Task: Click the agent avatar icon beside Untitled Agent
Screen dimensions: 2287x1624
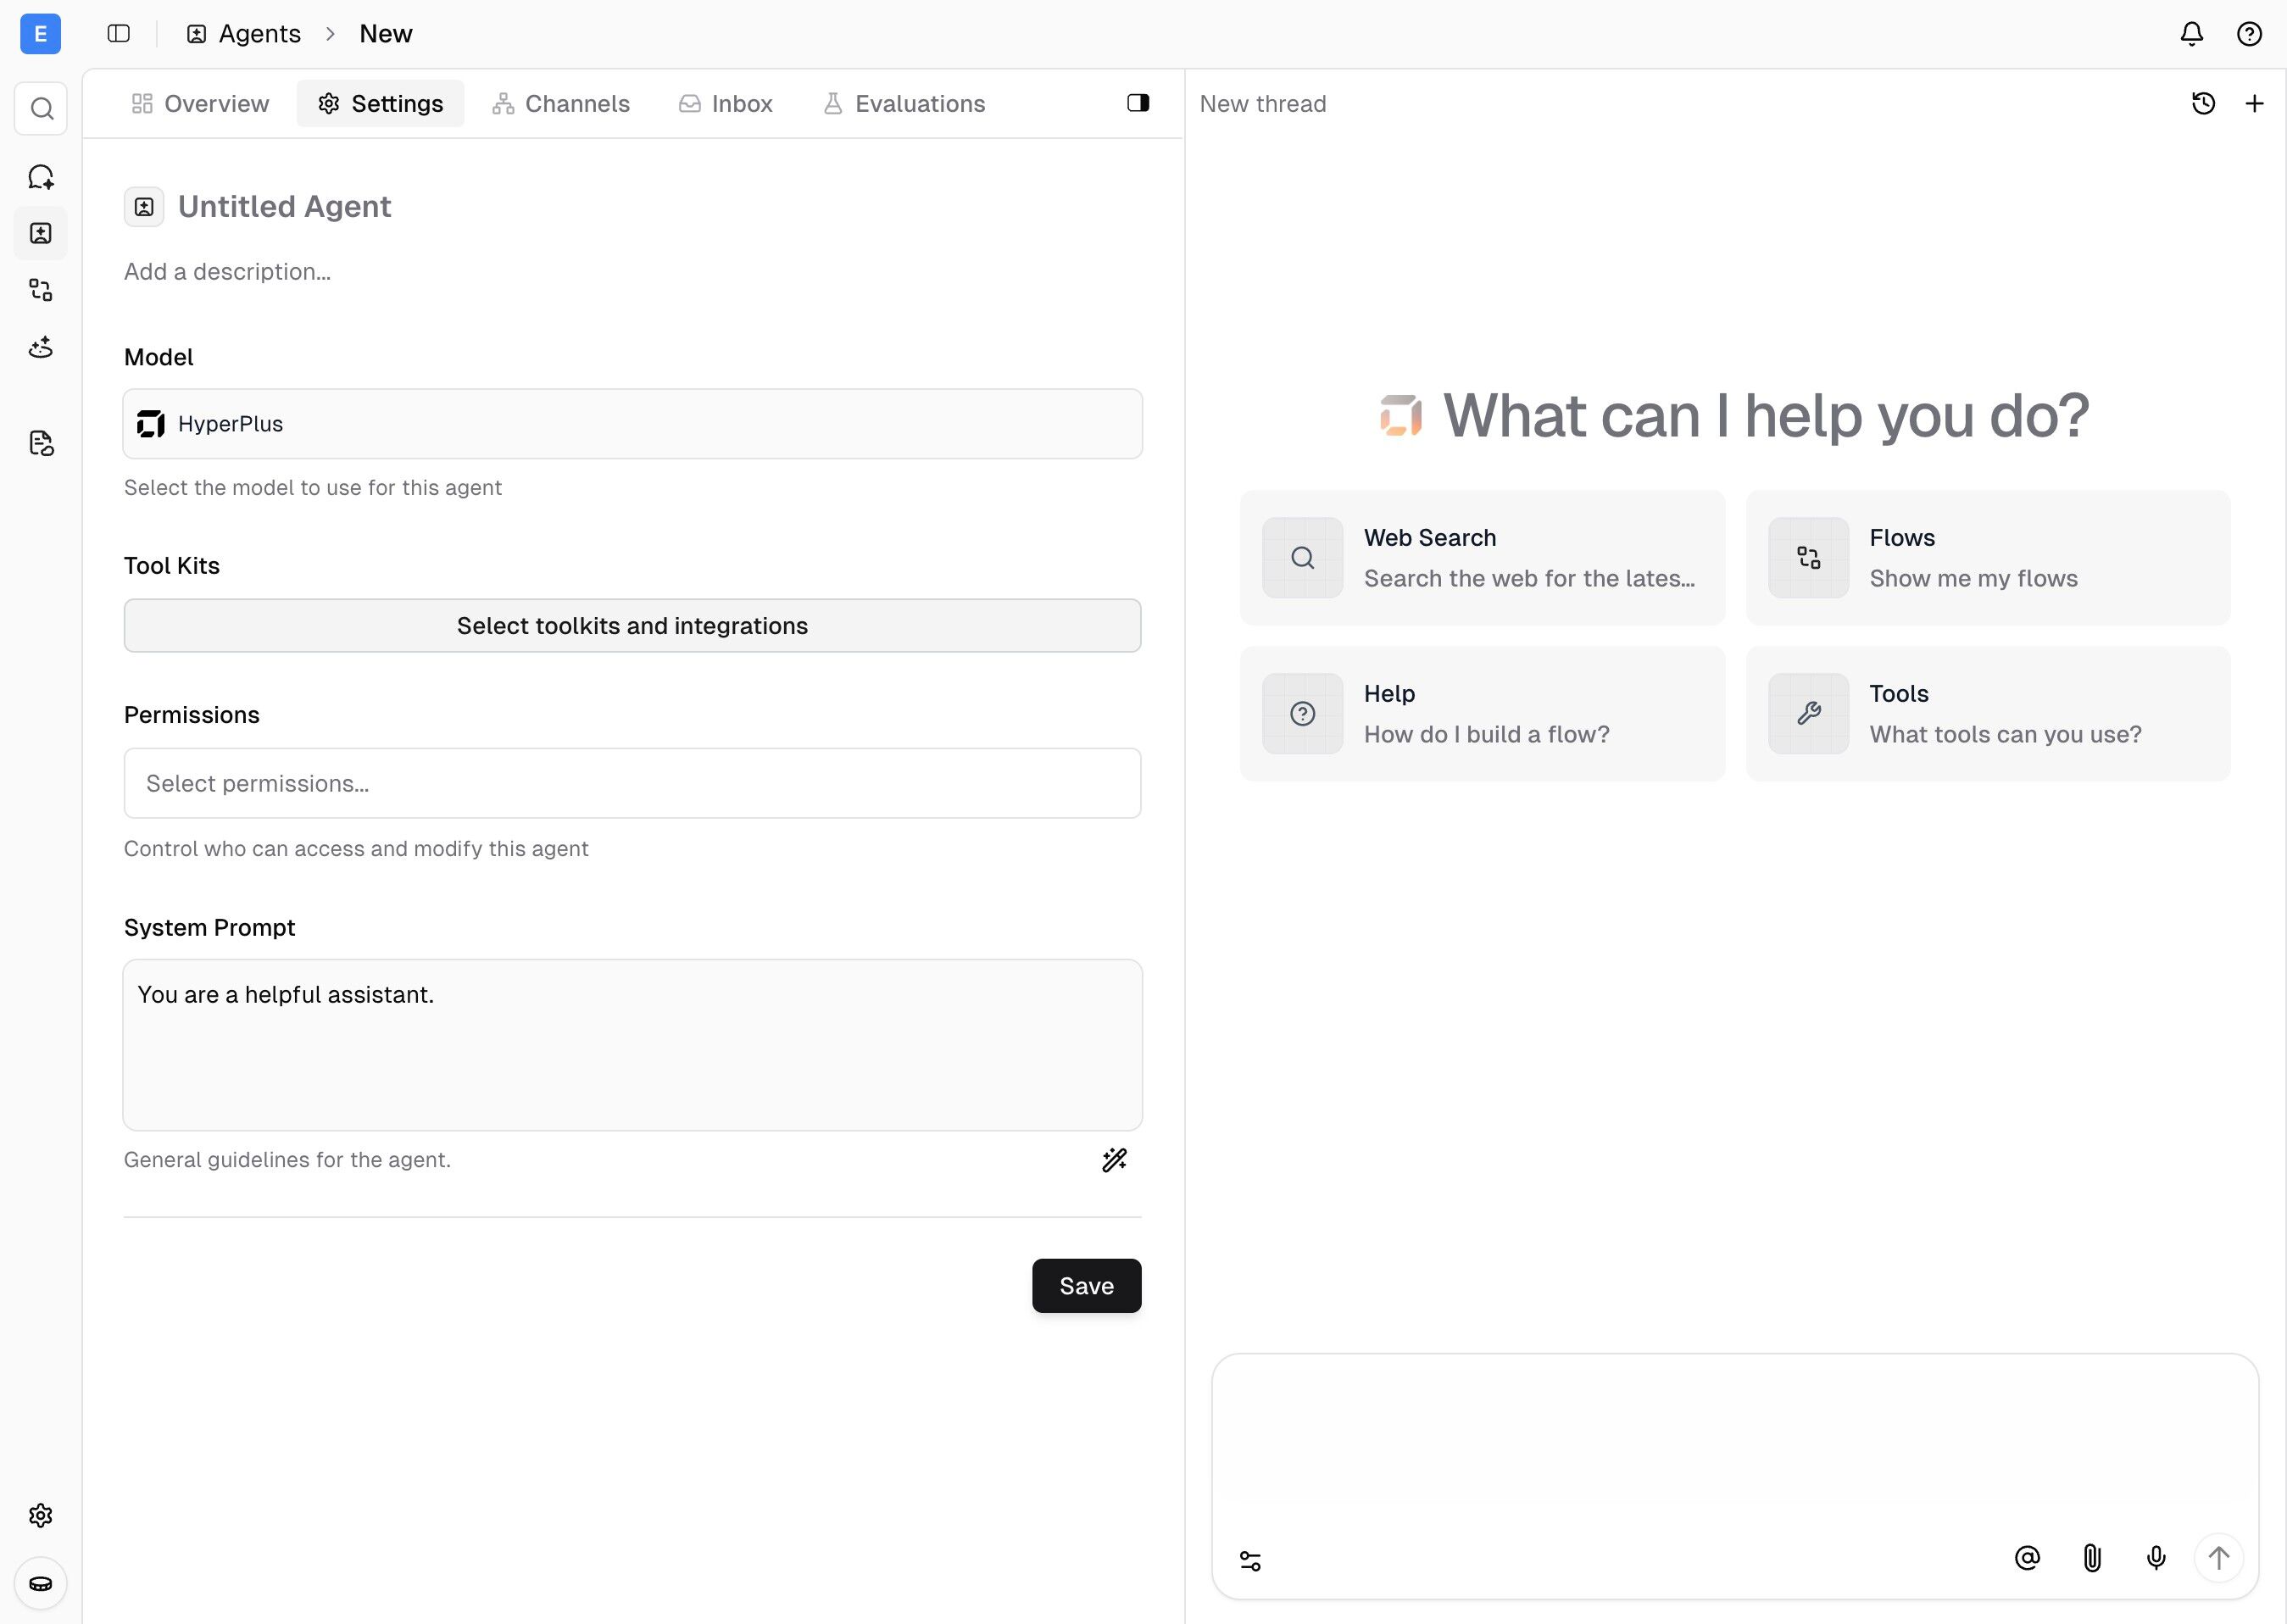Action: point(144,207)
